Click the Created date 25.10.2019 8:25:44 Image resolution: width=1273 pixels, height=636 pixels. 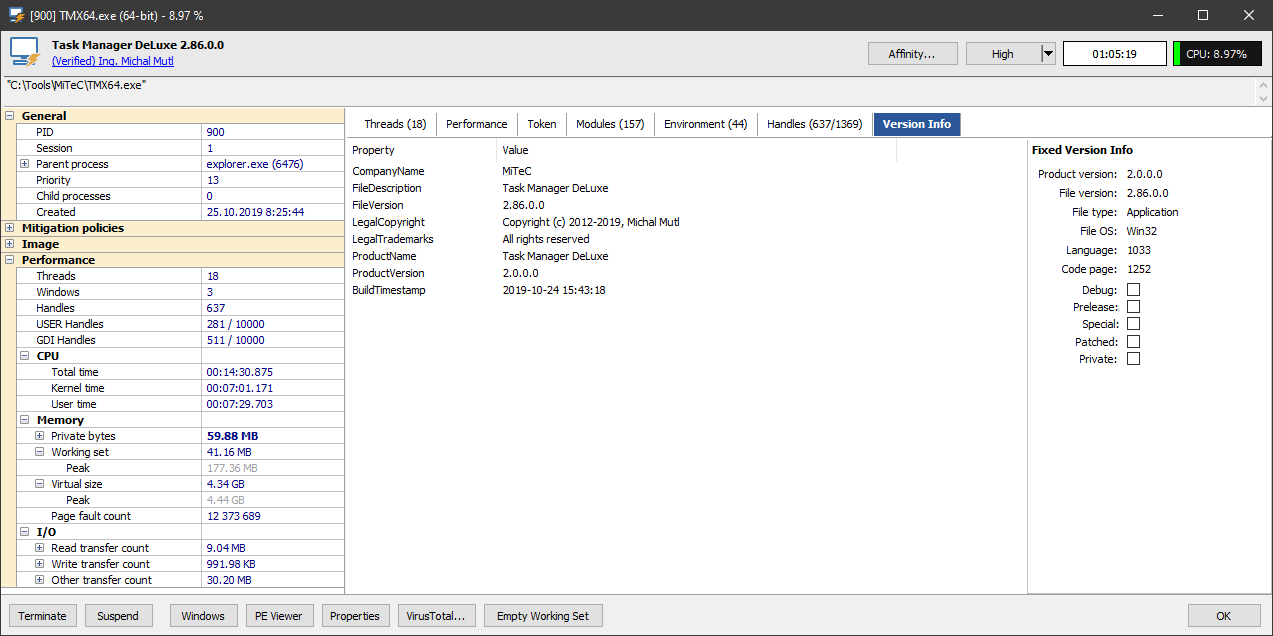(256, 212)
